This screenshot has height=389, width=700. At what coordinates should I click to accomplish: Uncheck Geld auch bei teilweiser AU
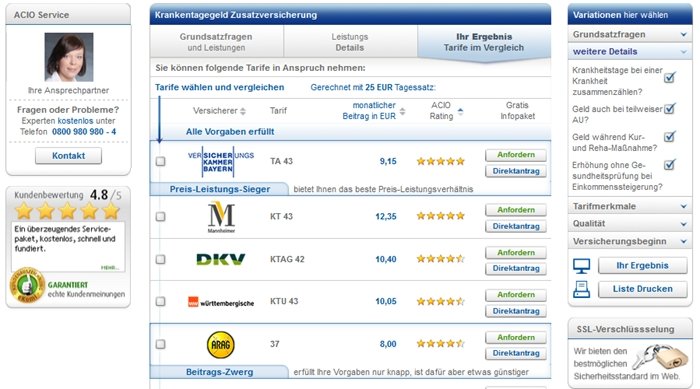(x=669, y=108)
